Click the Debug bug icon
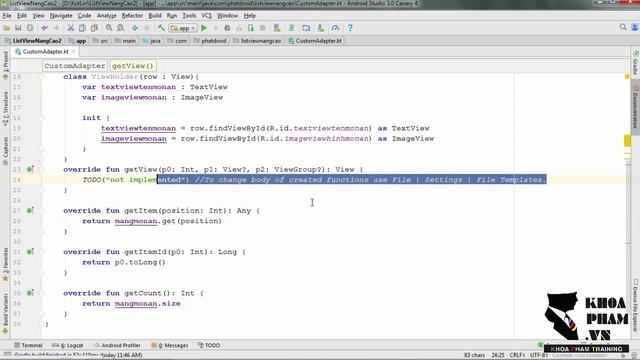Viewport: 640px width, 360px height. pyautogui.click(x=227, y=28)
